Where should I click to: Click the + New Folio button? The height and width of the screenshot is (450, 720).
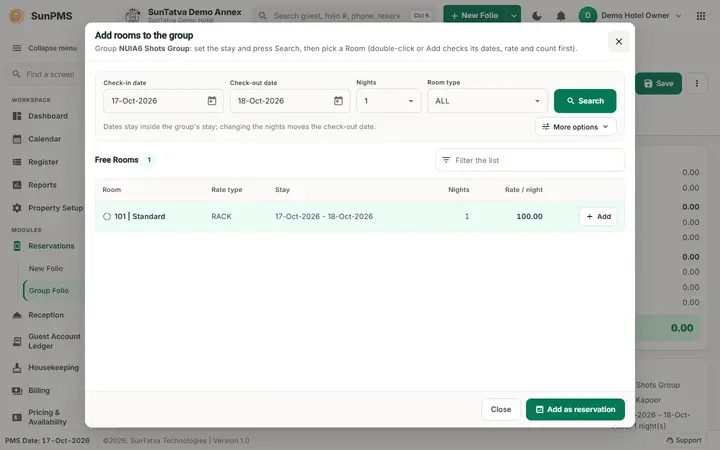474,16
